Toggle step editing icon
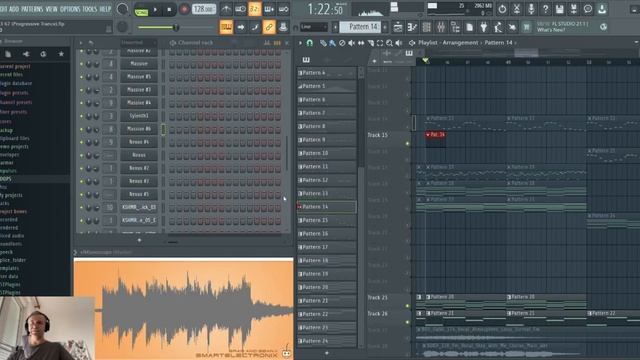This screenshot has width=640, height=360. (255, 27)
